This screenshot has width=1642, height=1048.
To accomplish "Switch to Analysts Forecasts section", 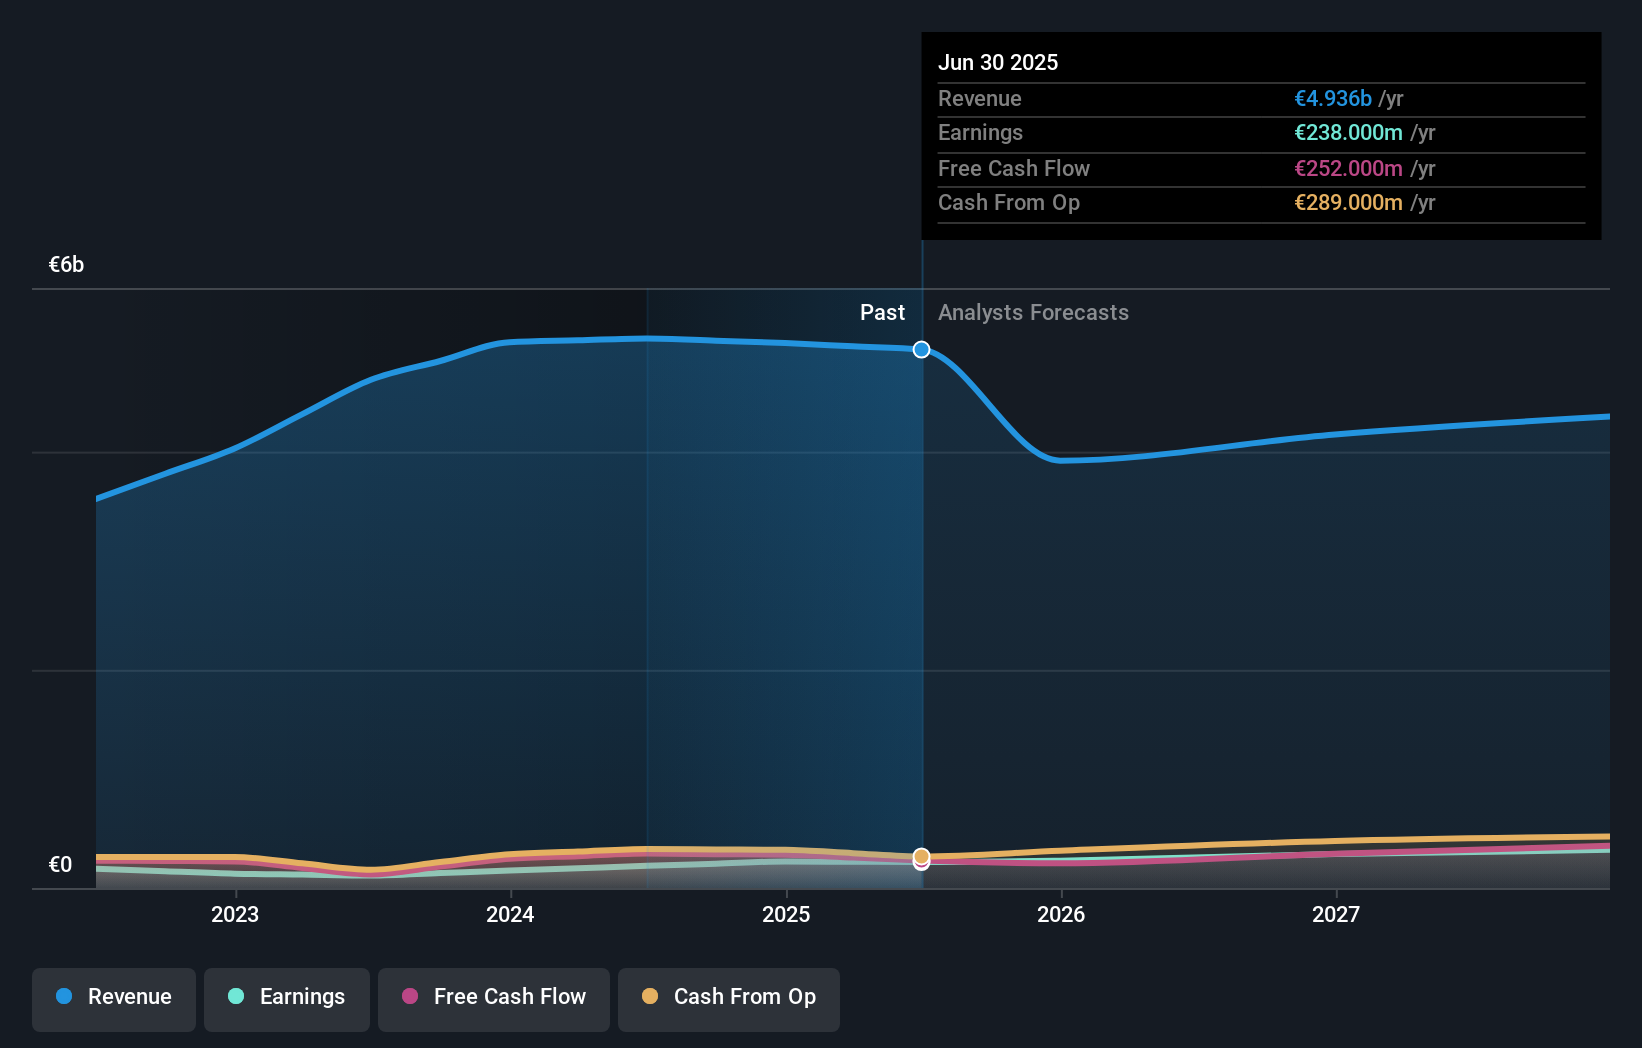I will pyautogui.click(x=1033, y=312).
